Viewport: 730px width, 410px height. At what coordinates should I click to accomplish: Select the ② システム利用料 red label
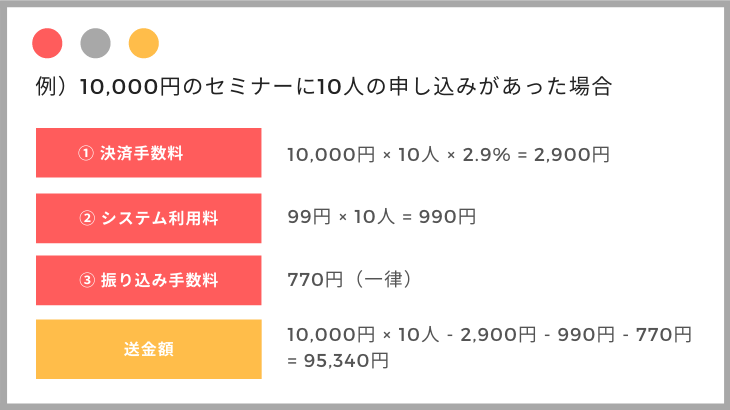click(149, 218)
